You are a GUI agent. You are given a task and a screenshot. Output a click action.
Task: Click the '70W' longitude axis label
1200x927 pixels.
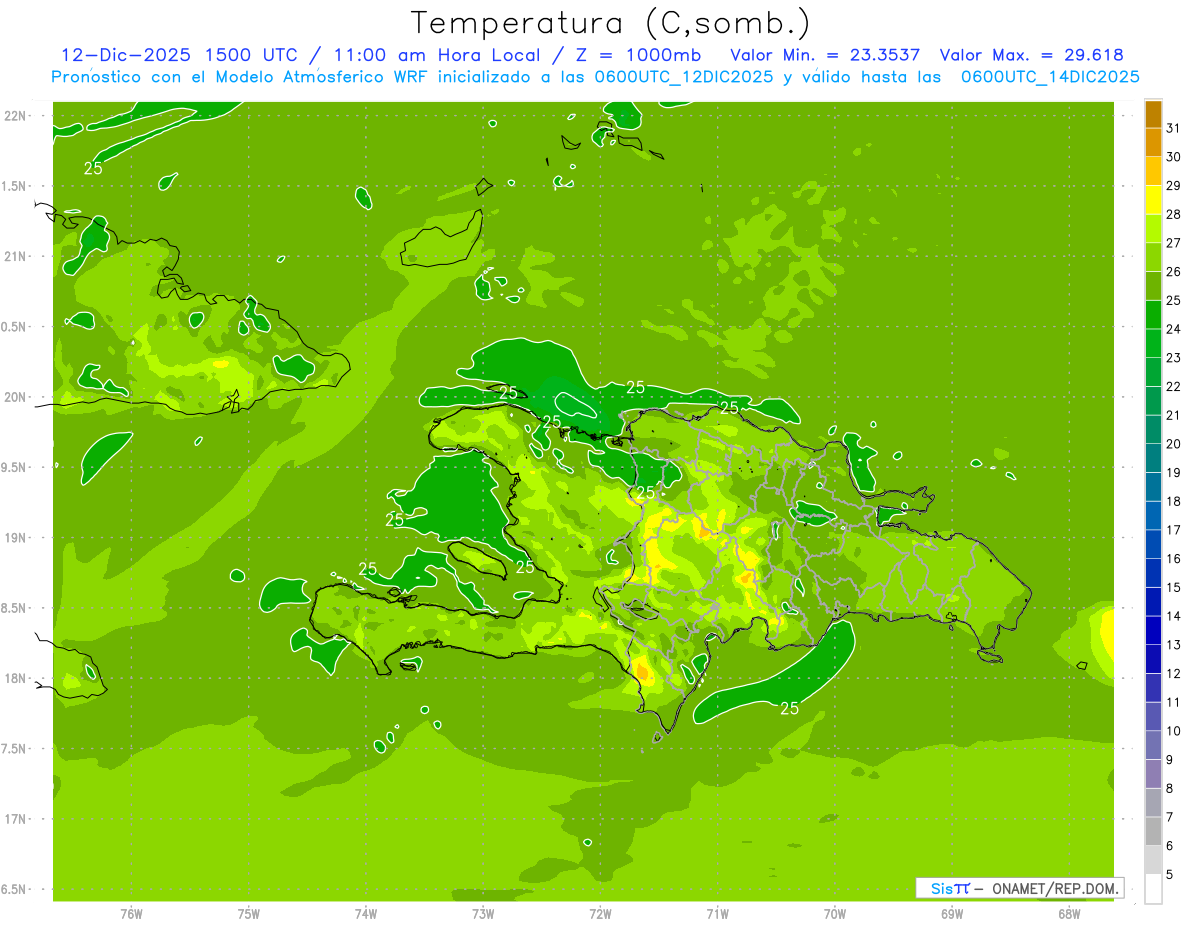click(x=835, y=914)
